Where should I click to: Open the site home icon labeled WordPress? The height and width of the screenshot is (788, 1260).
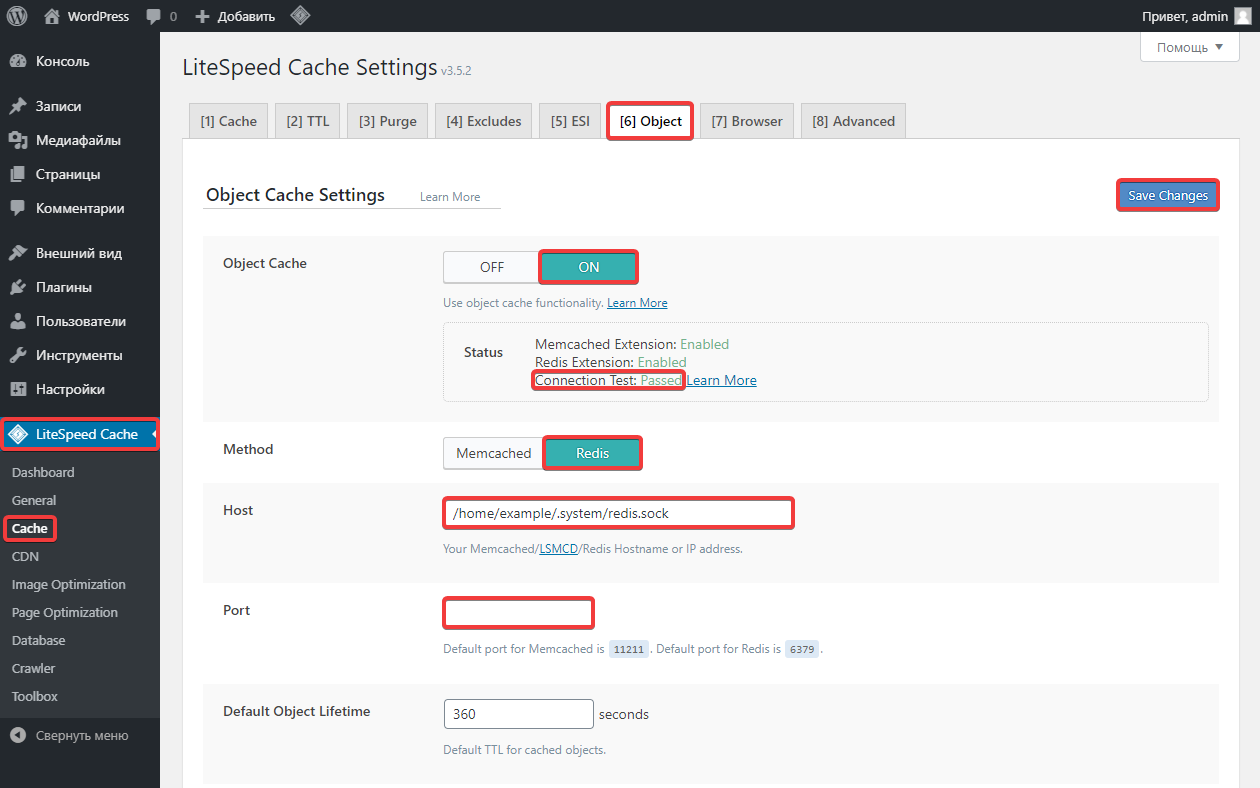point(52,16)
